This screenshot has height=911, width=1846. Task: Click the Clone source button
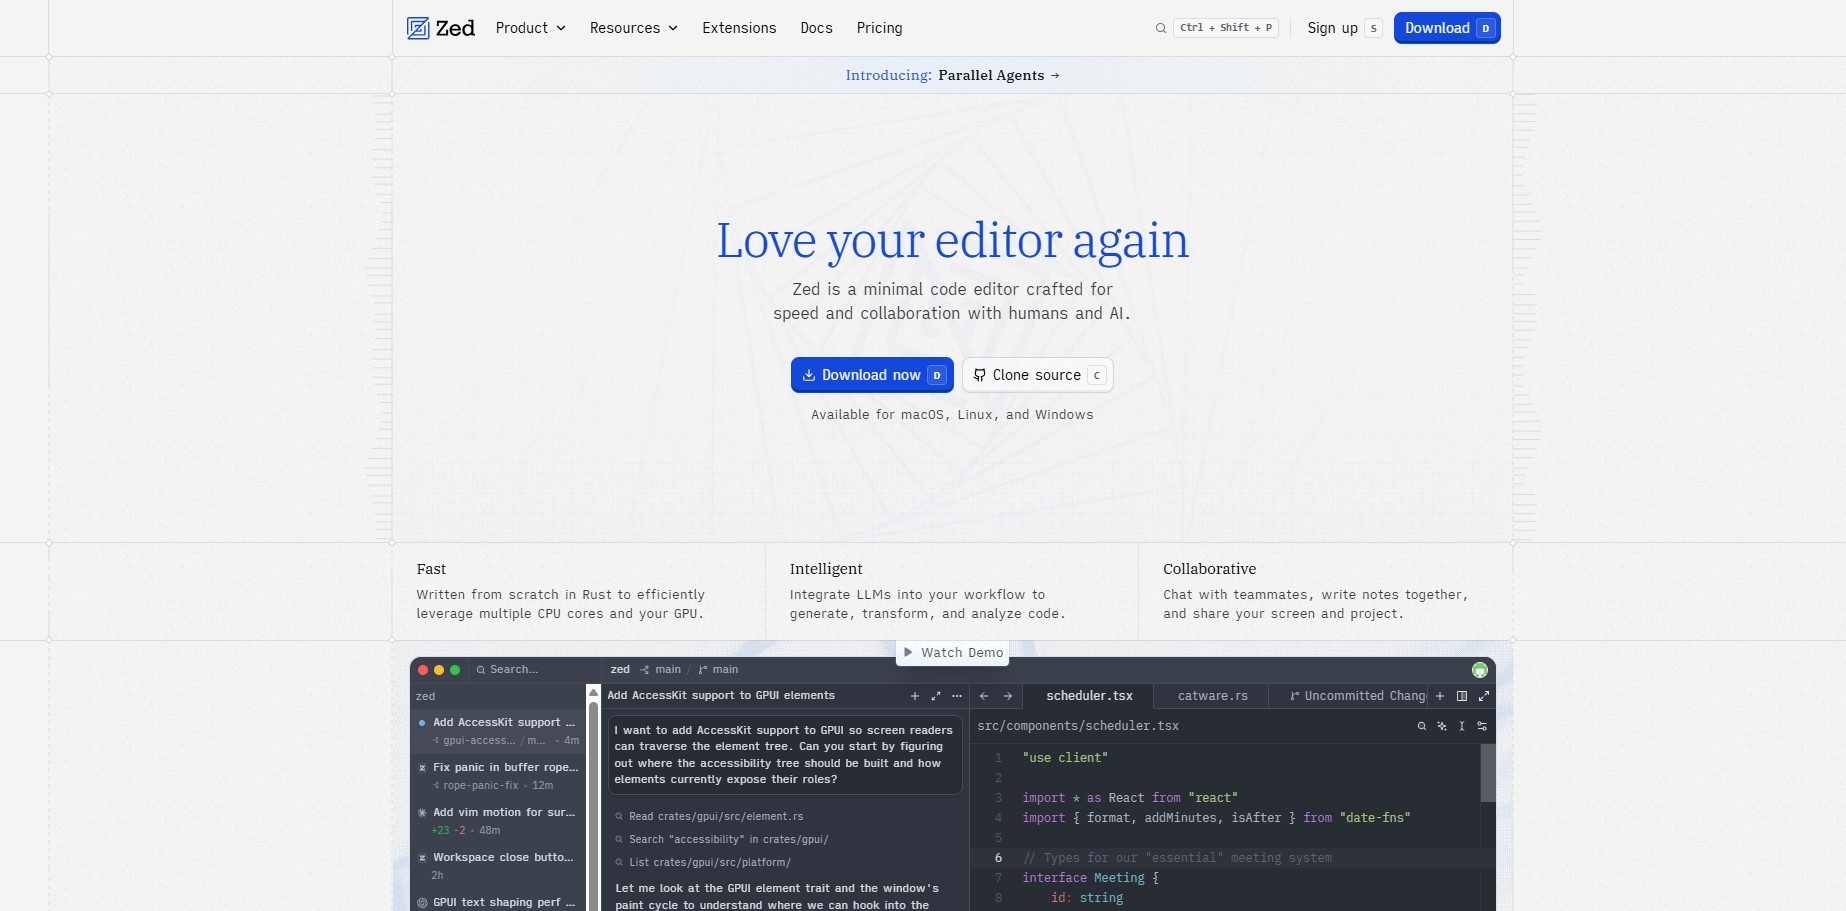coord(1038,375)
